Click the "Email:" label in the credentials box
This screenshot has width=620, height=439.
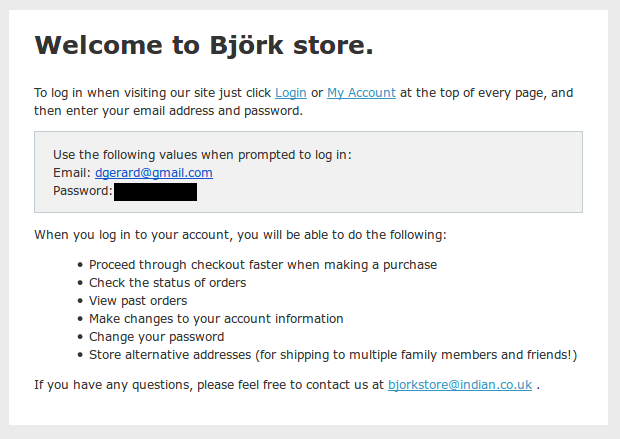click(72, 173)
